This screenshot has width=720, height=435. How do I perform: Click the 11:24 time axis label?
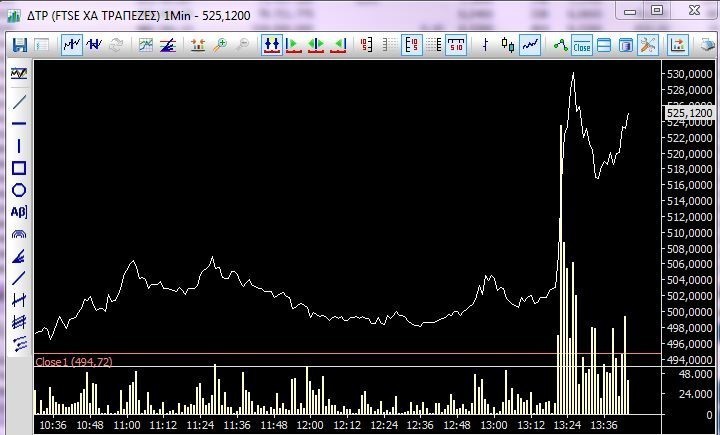200,425
